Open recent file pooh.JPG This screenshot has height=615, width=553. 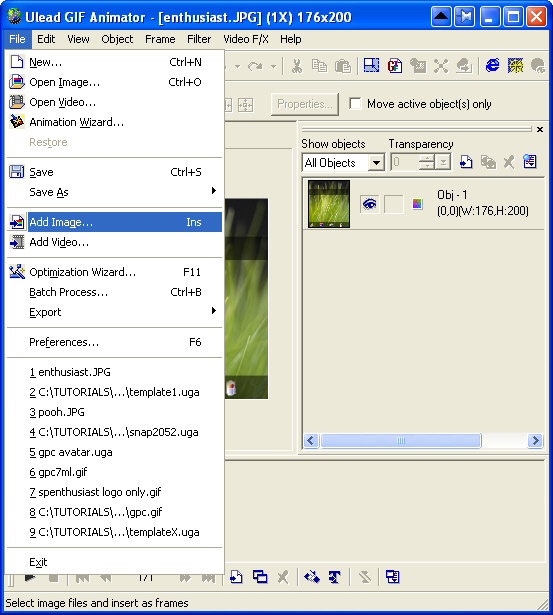coord(115,412)
